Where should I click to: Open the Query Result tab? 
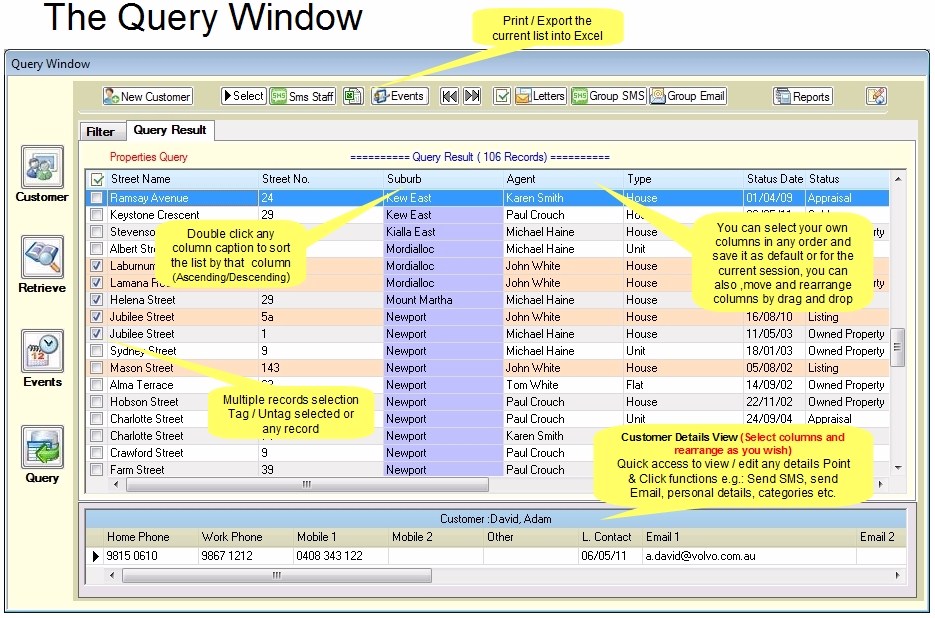coord(172,130)
